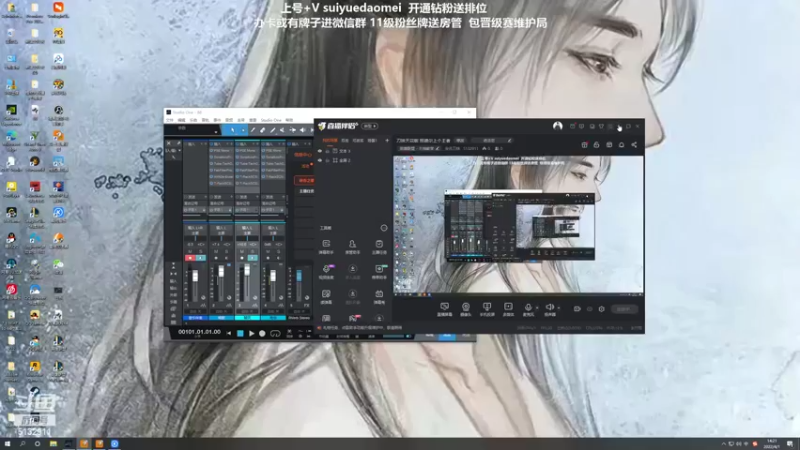Select the Eraser tool in Studio One toolbar
800x450 pixels.
pos(263,130)
